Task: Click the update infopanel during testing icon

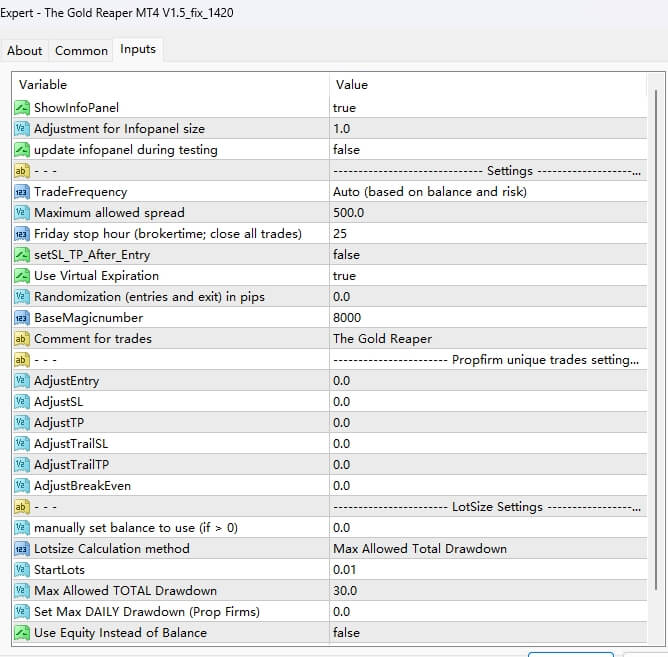Action: click(22, 150)
